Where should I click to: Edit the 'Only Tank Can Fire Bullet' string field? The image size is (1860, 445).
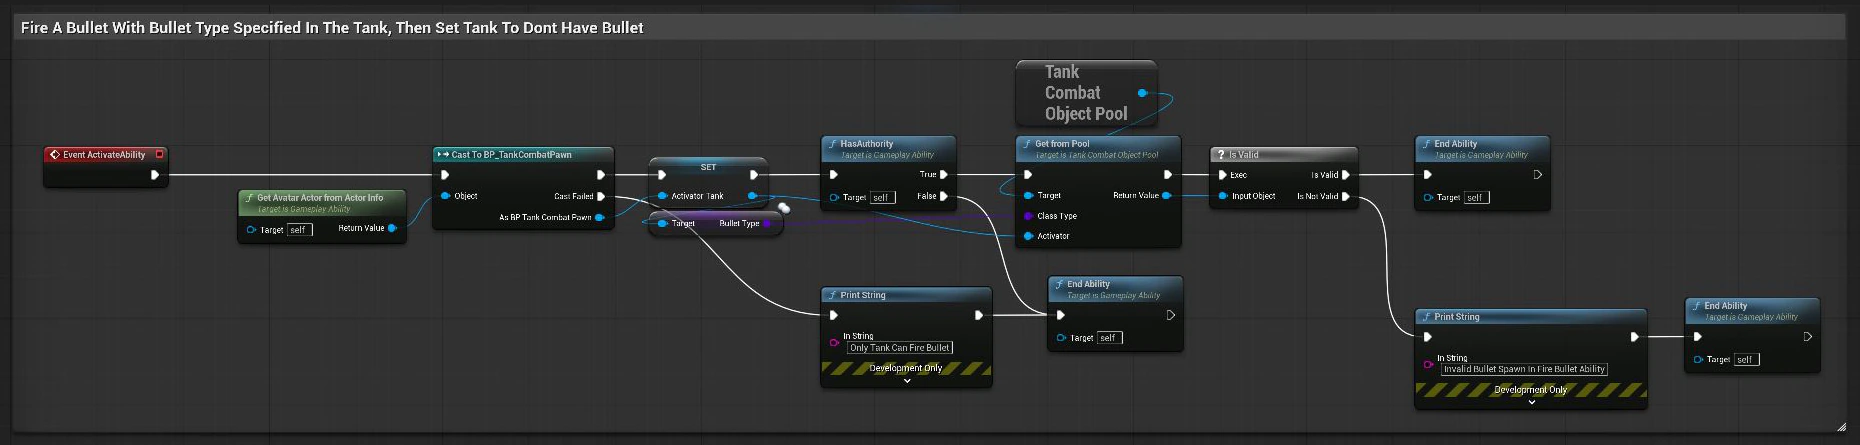(x=900, y=348)
